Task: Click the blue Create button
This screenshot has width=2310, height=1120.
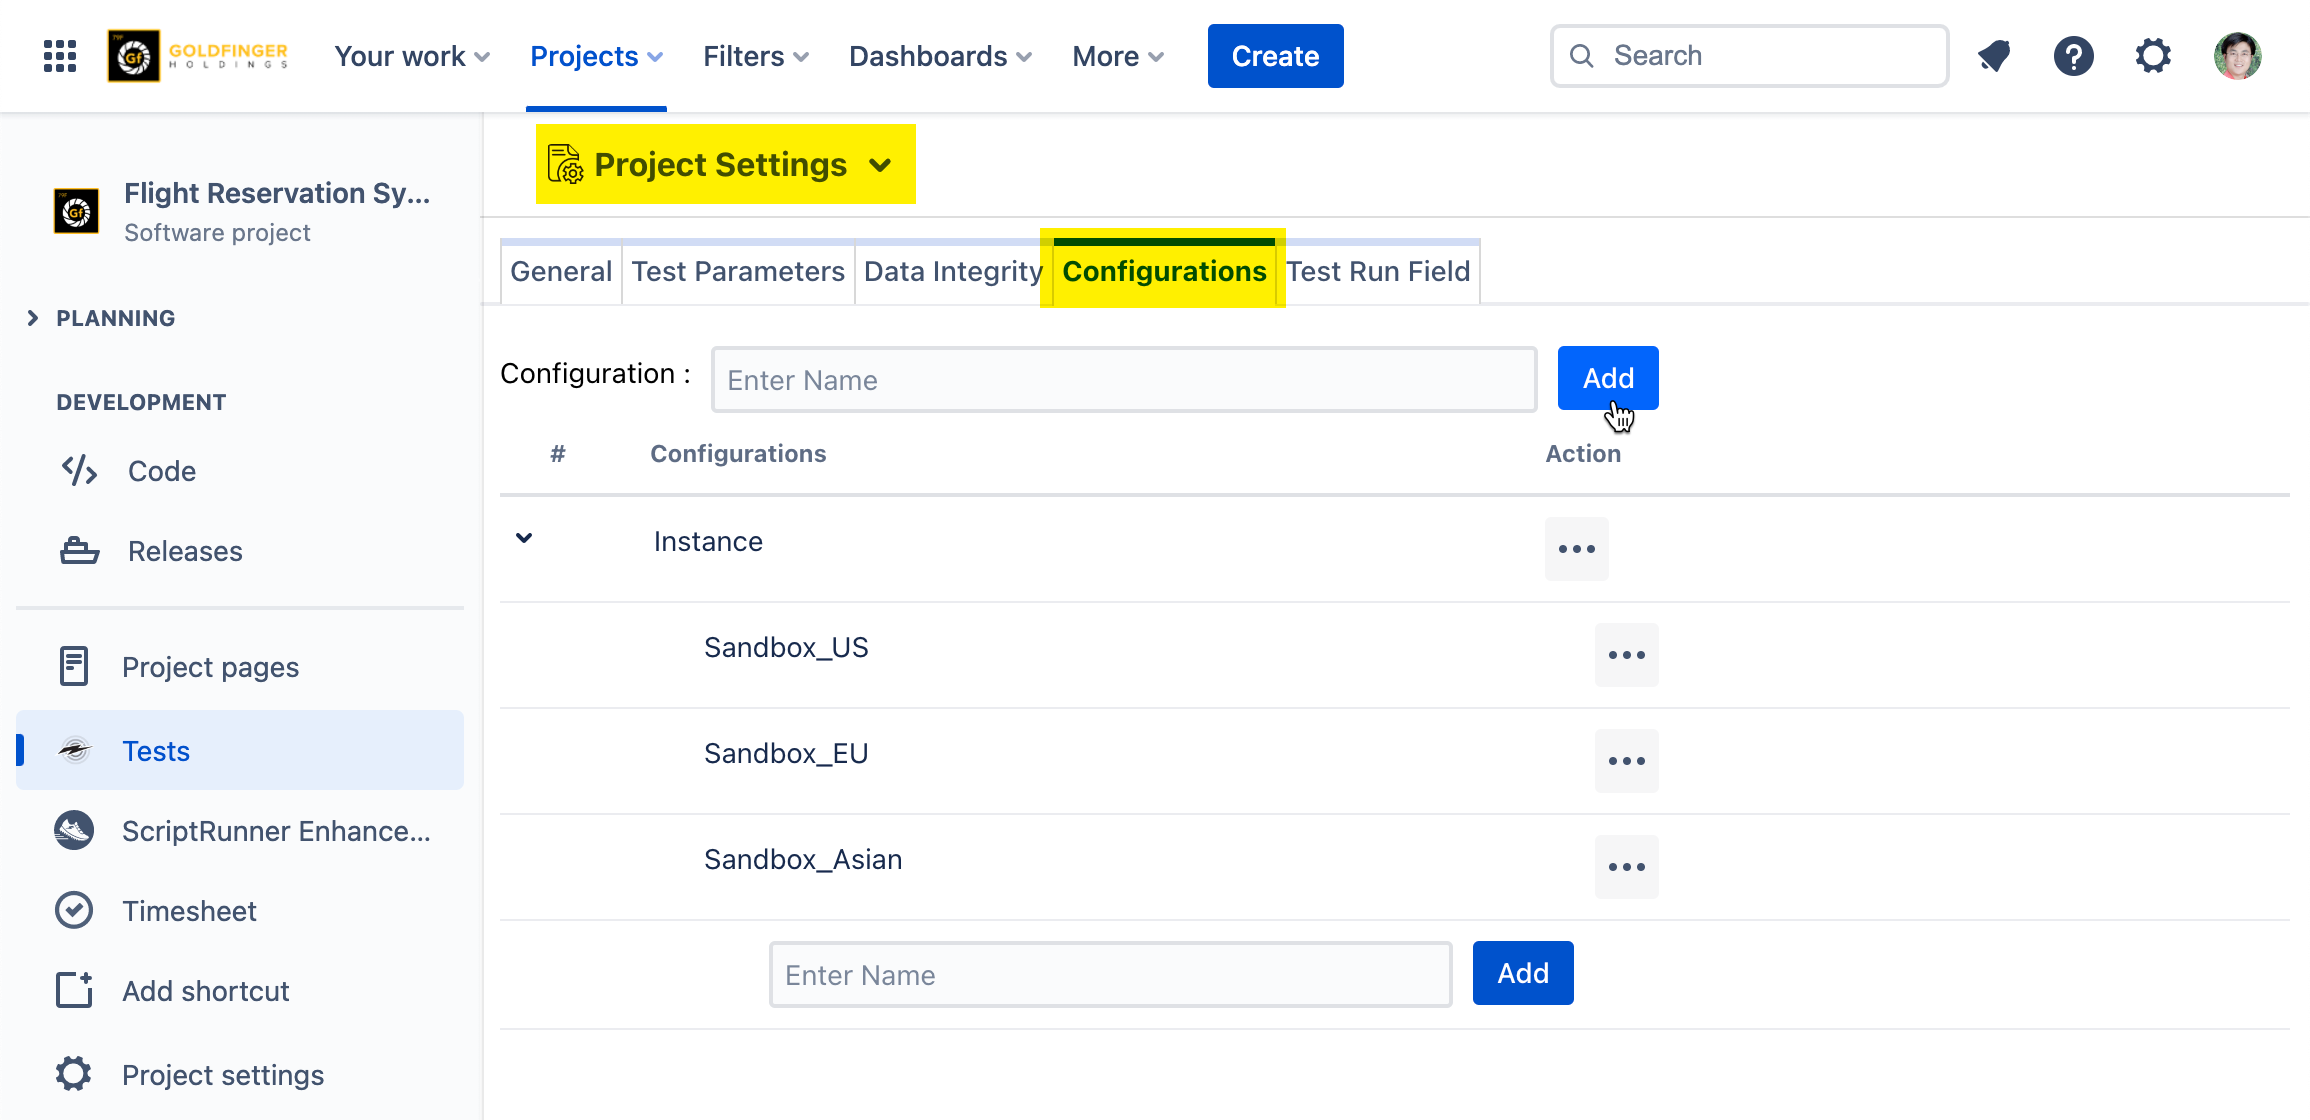Action: [1275, 56]
